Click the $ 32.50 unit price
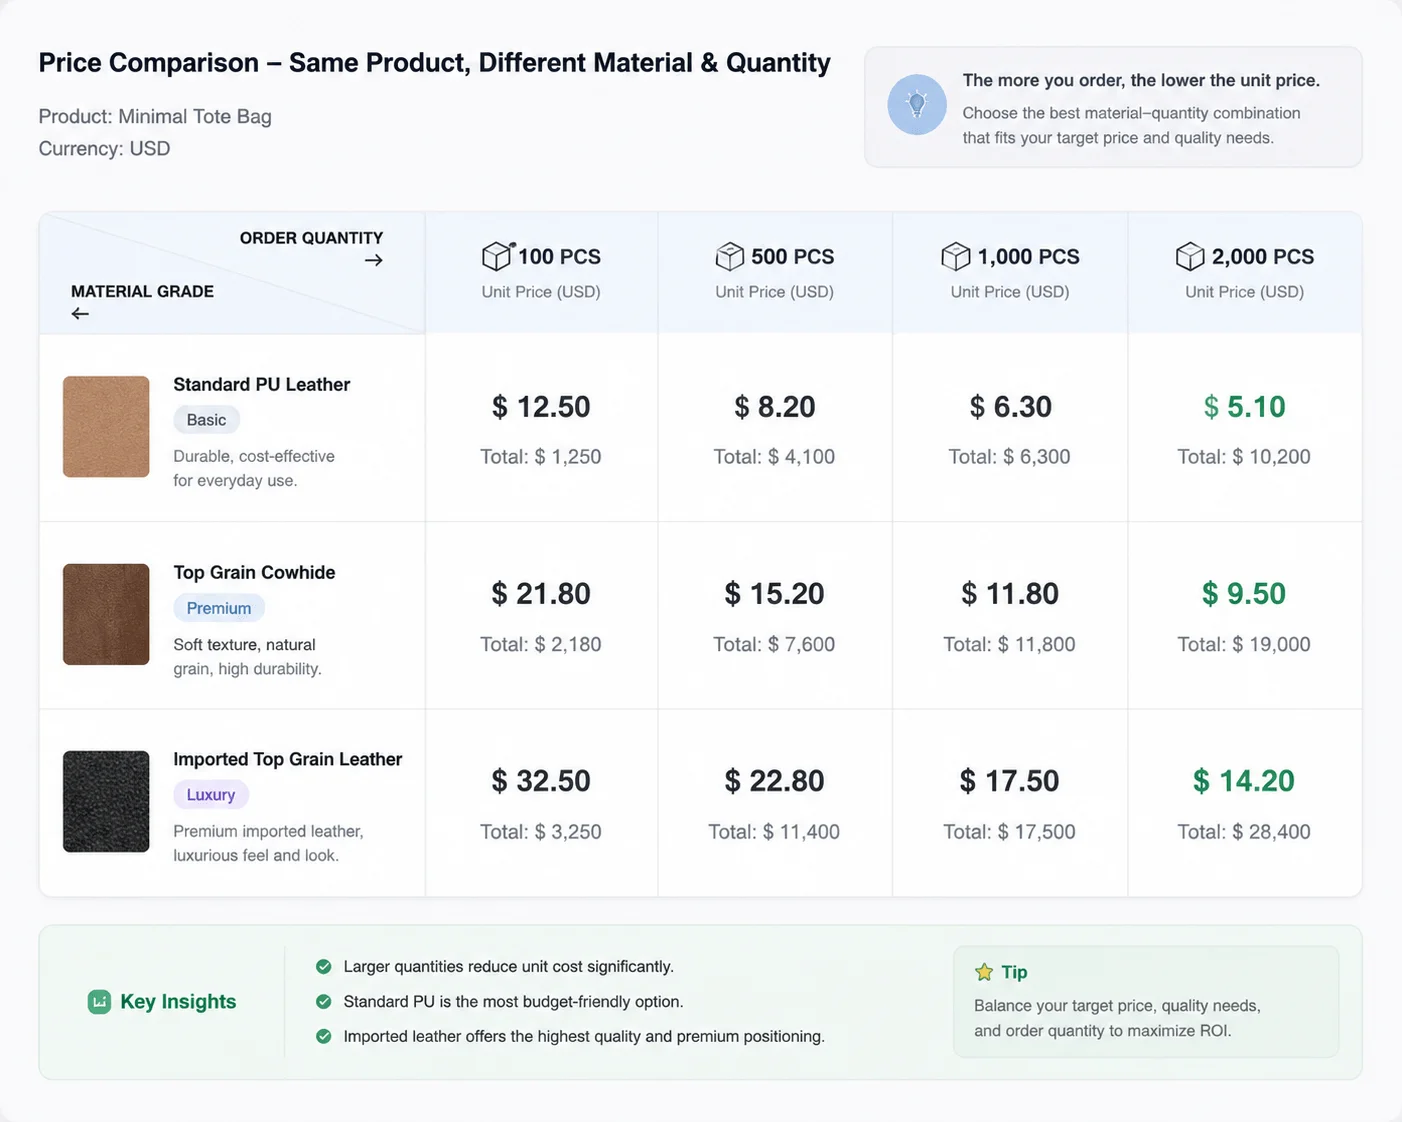 pyautogui.click(x=541, y=781)
